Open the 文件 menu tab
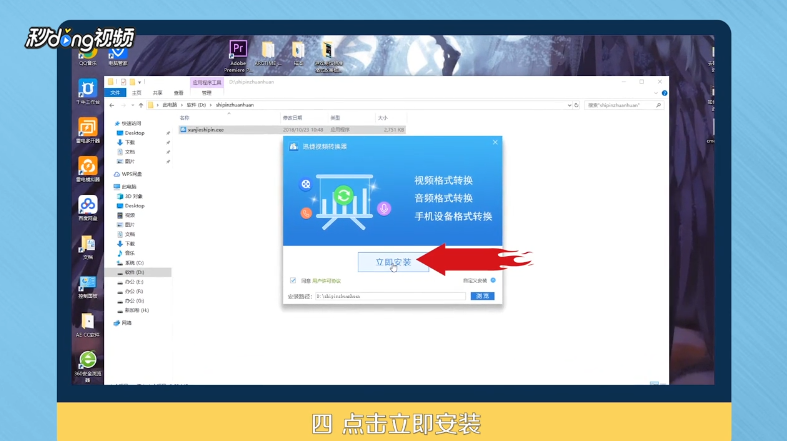Image resolution: width=787 pixels, height=441 pixels. click(x=115, y=93)
